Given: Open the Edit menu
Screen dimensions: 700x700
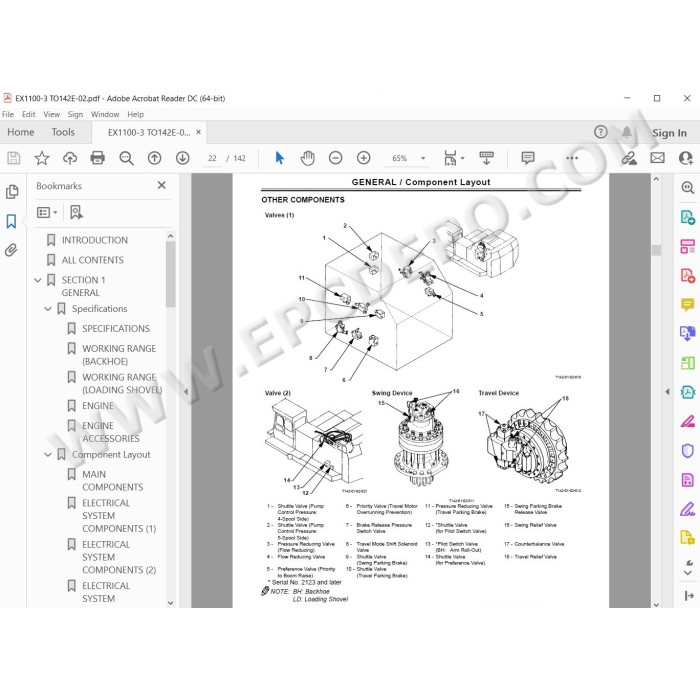Looking at the screenshot, I should coord(29,114).
